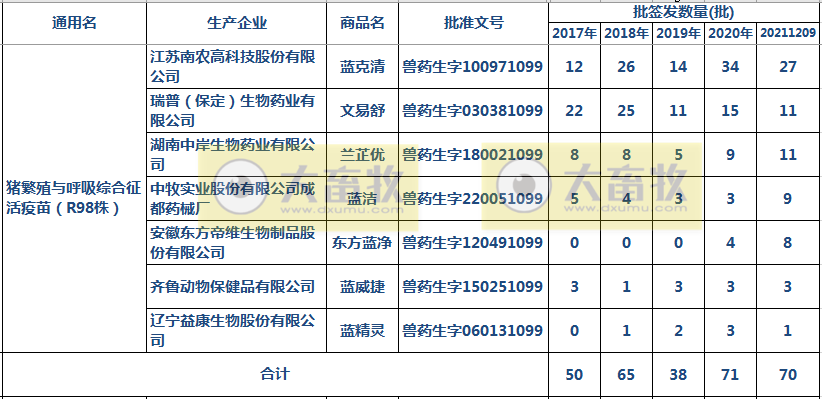Image resolution: width=822 pixels, height=399 pixels.
Task: Click company cell 江苏南农高科技股份有限公司
Action: click(237, 67)
